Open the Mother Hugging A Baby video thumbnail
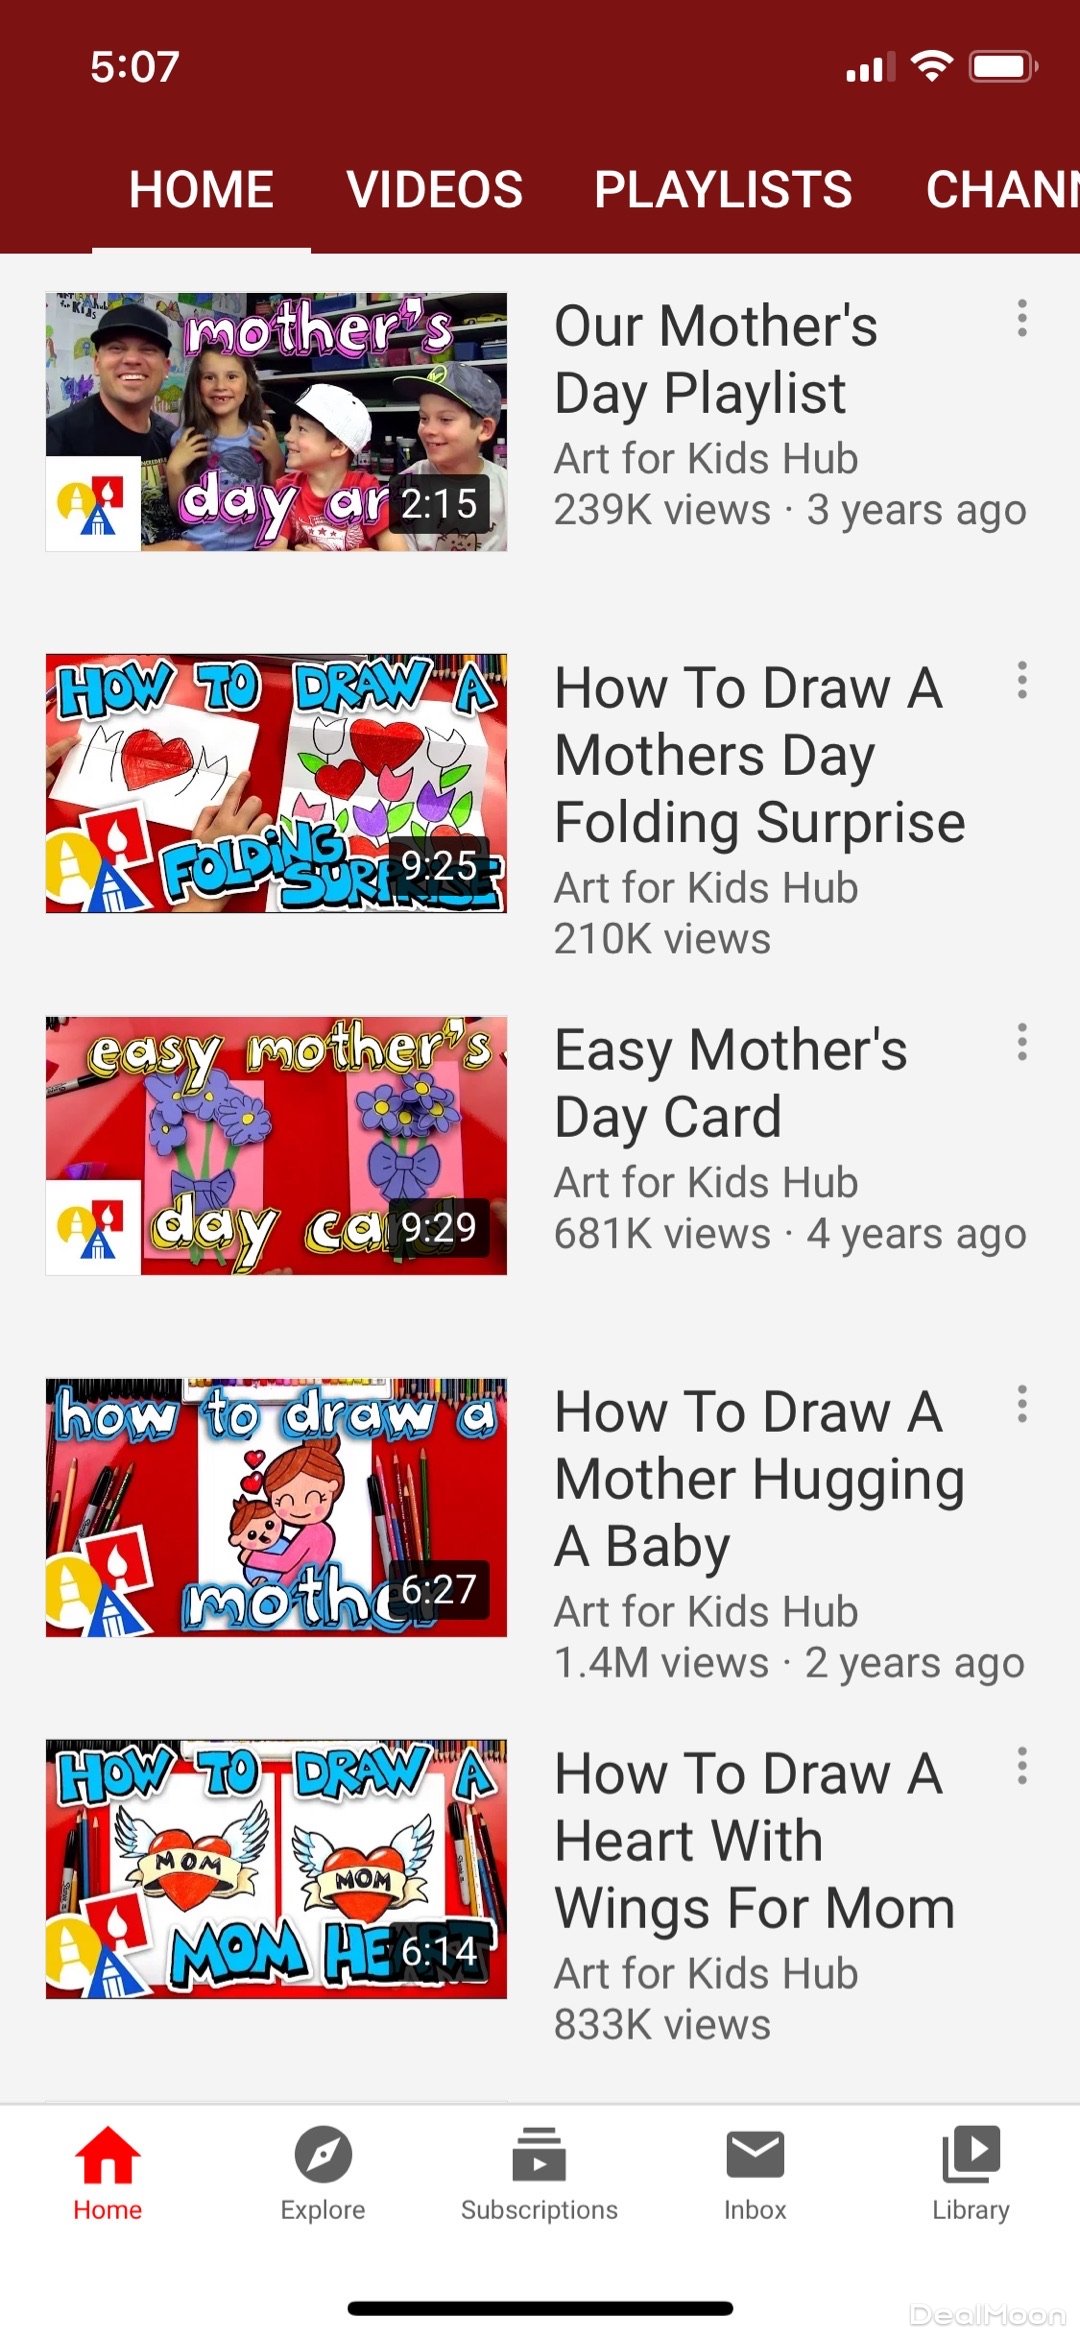The width and height of the screenshot is (1080, 2339). click(276, 1508)
